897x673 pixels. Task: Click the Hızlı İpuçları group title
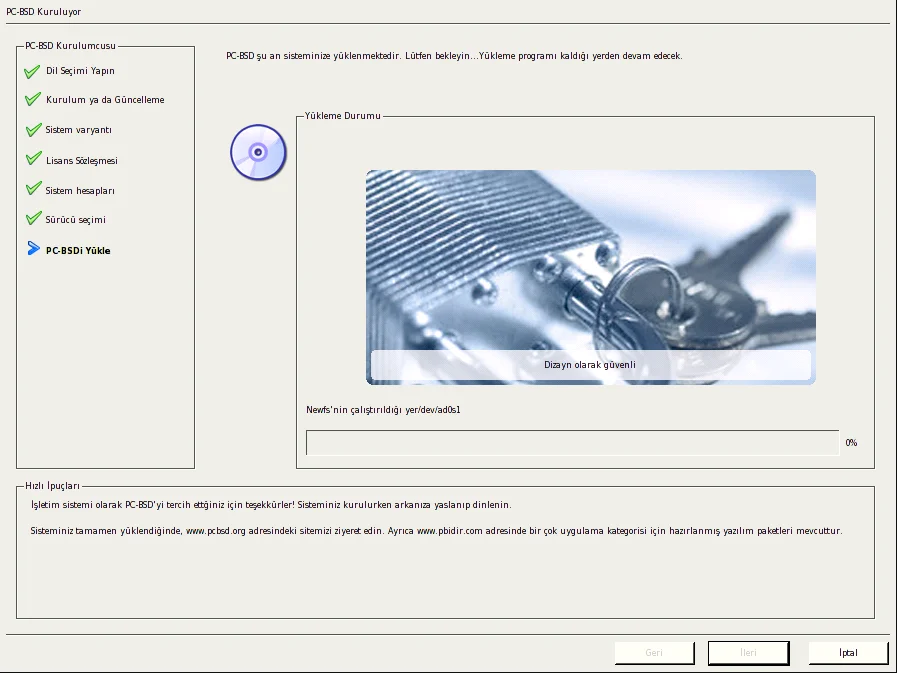tap(53, 486)
